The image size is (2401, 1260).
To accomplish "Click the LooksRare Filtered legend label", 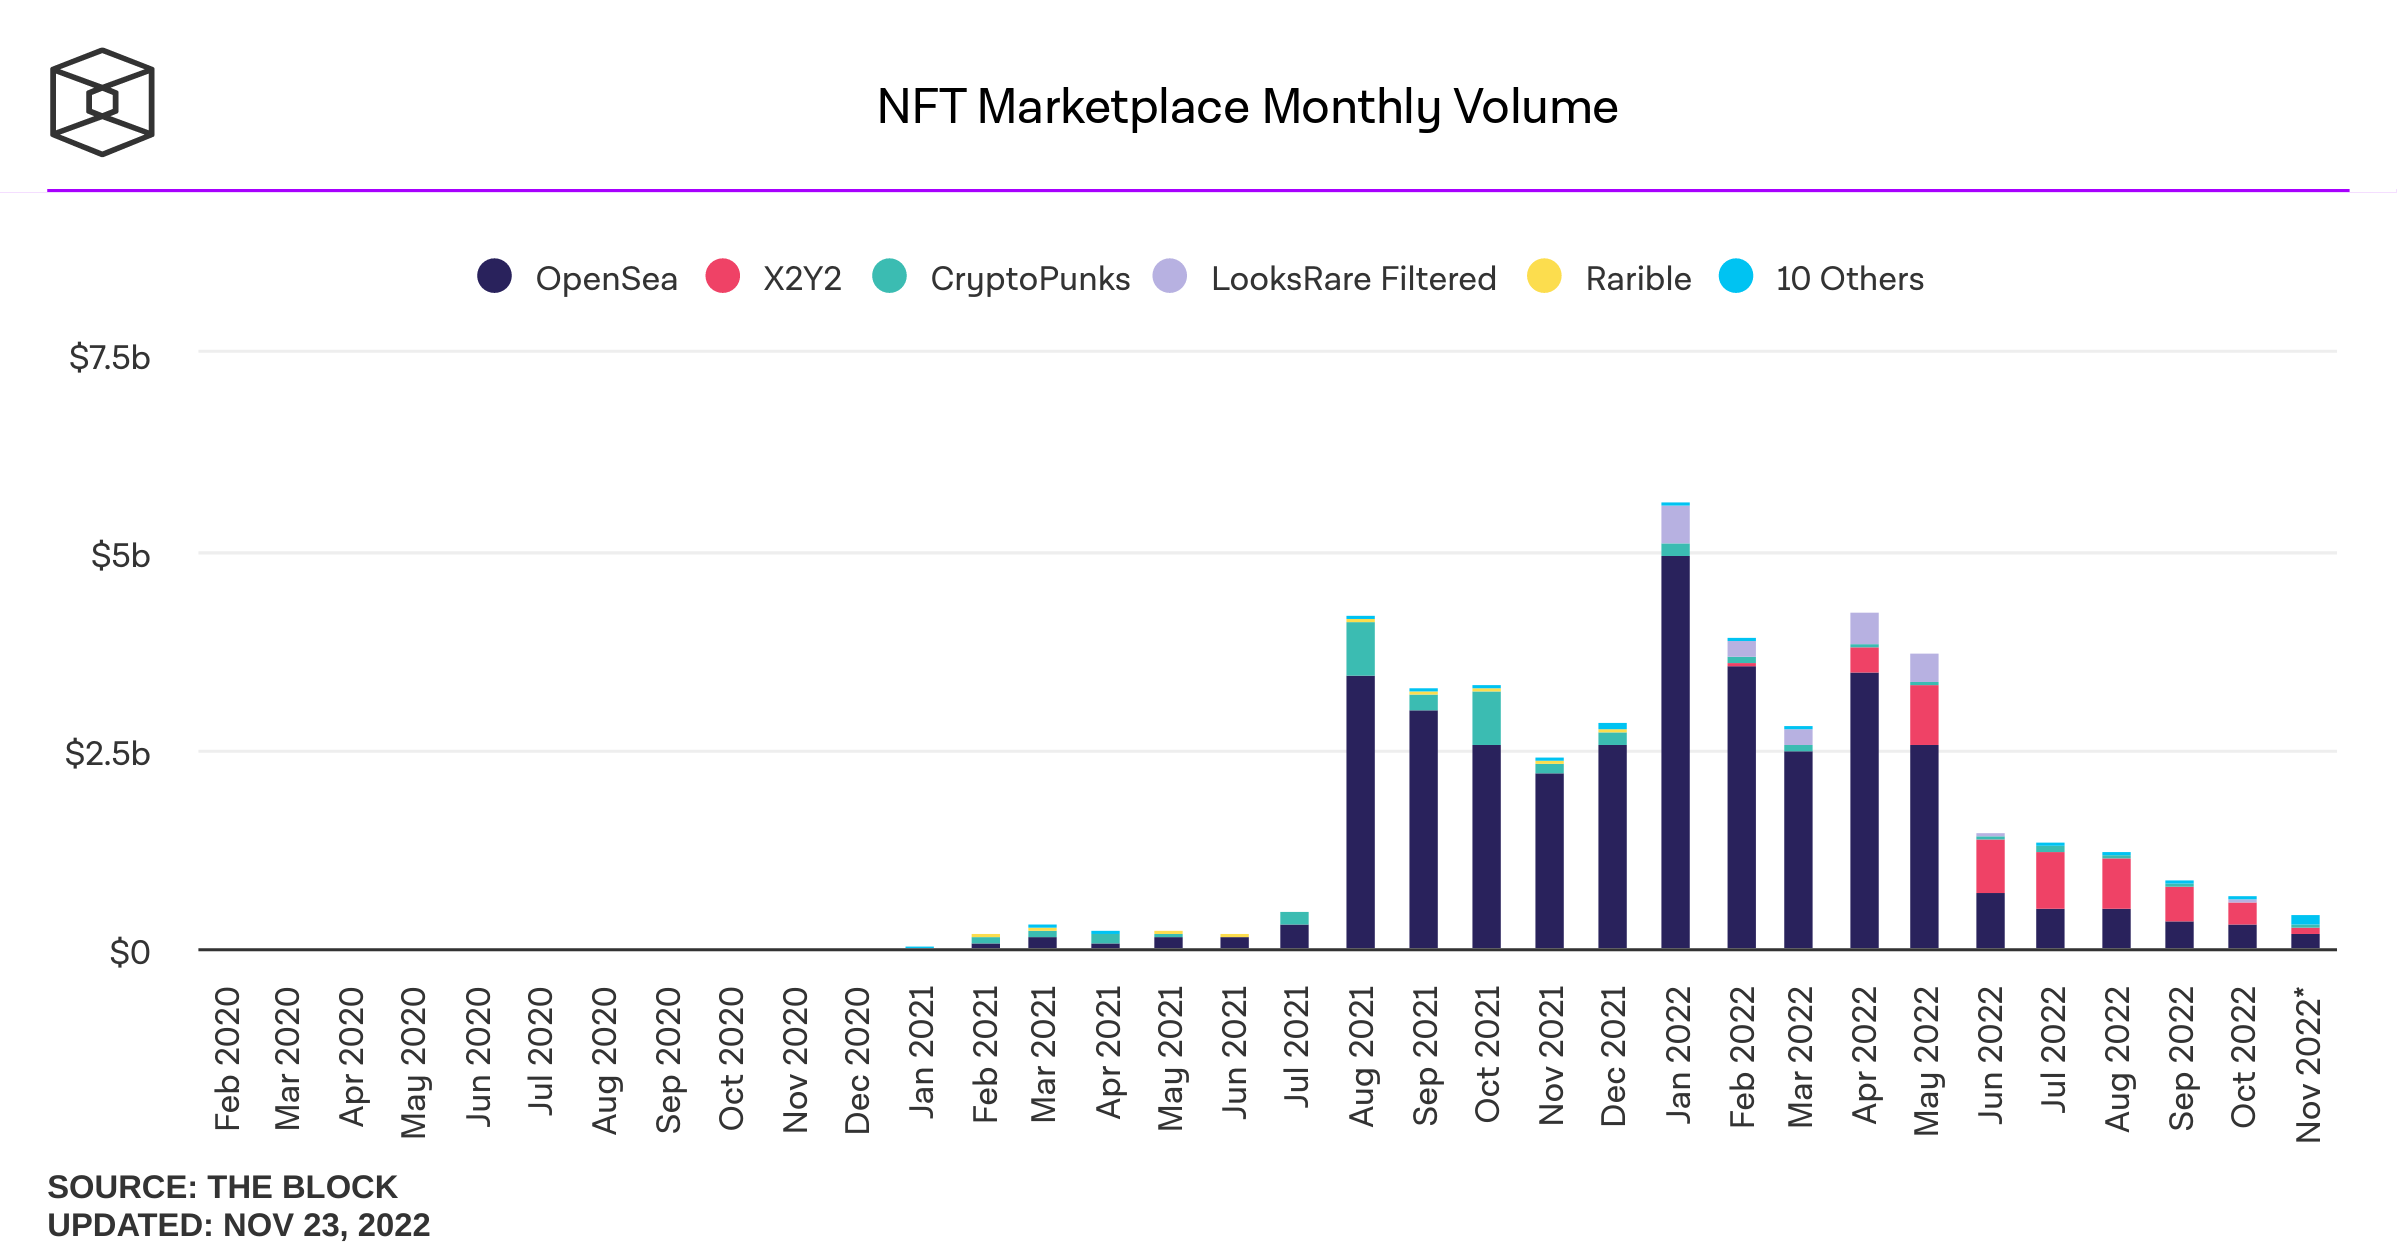I will click(1353, 279).
